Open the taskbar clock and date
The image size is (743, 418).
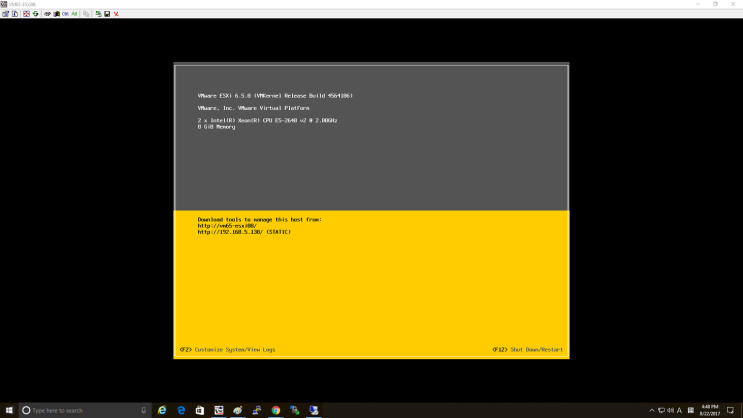[710, 410]
